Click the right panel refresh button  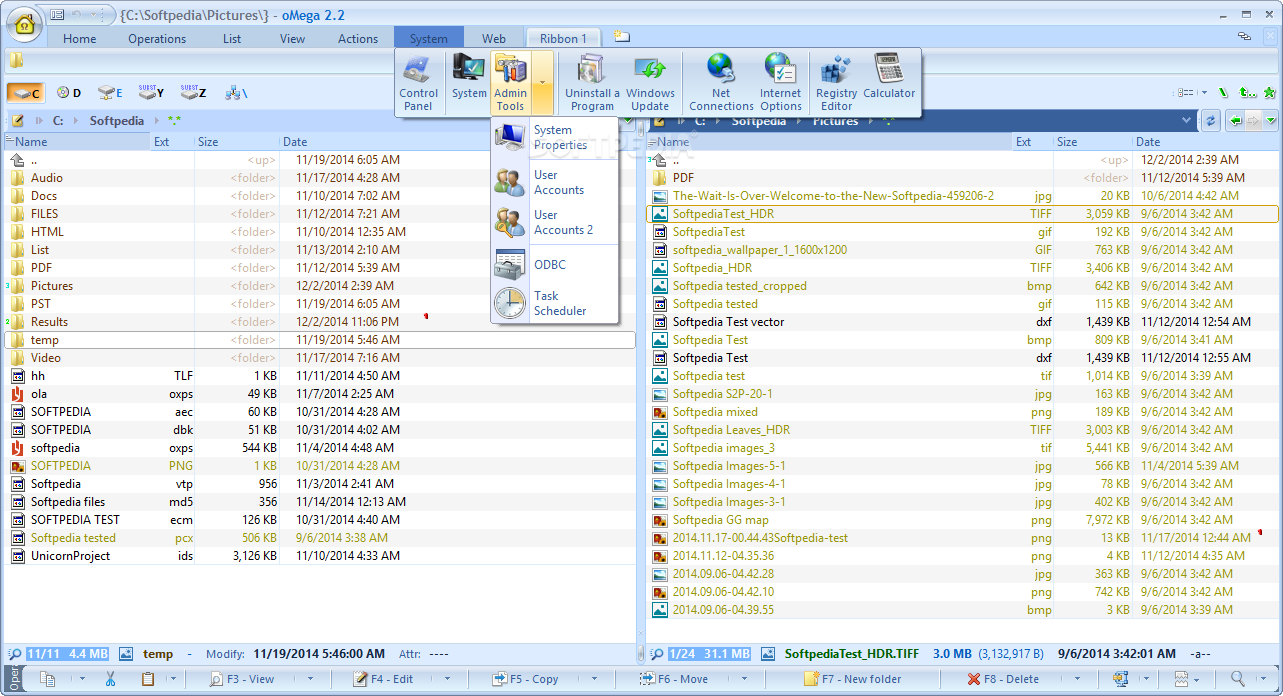pos(1211,120)
